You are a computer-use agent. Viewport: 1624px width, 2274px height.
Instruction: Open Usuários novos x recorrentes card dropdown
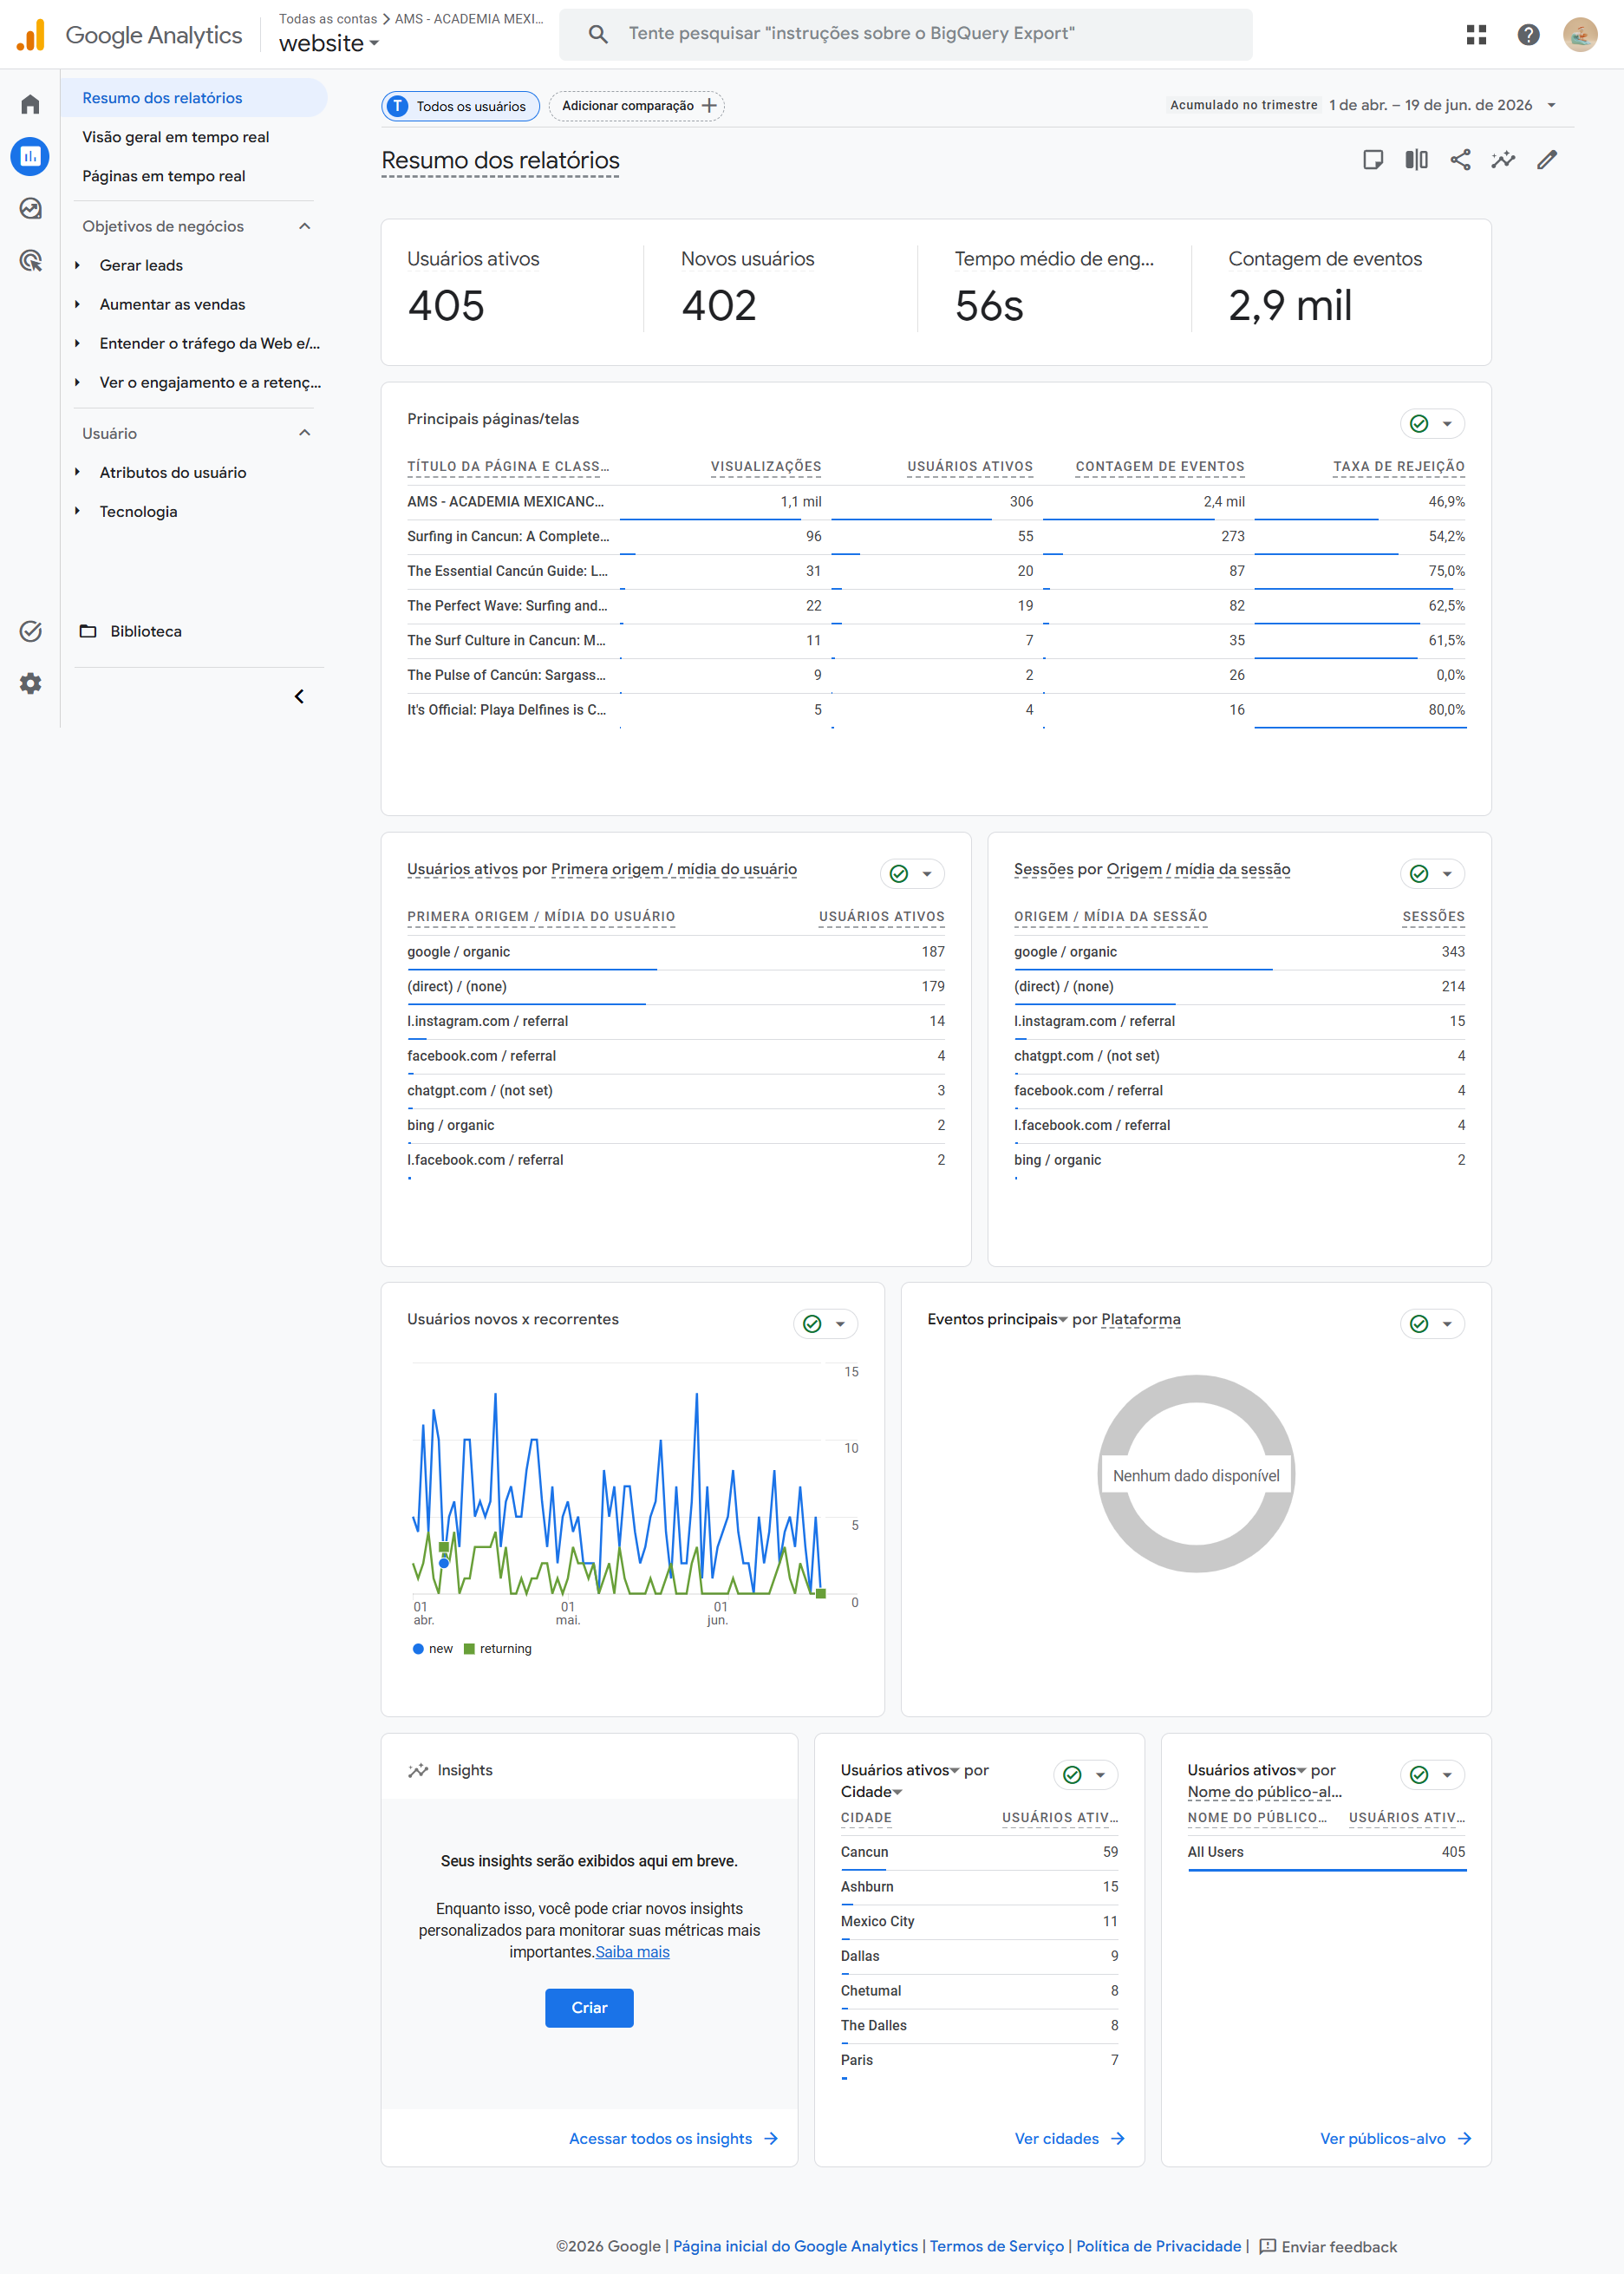tap(826, 1324)
